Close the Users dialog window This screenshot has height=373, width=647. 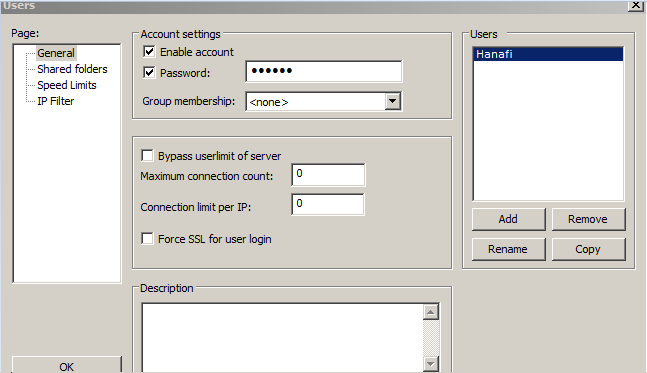coord(635,5)
